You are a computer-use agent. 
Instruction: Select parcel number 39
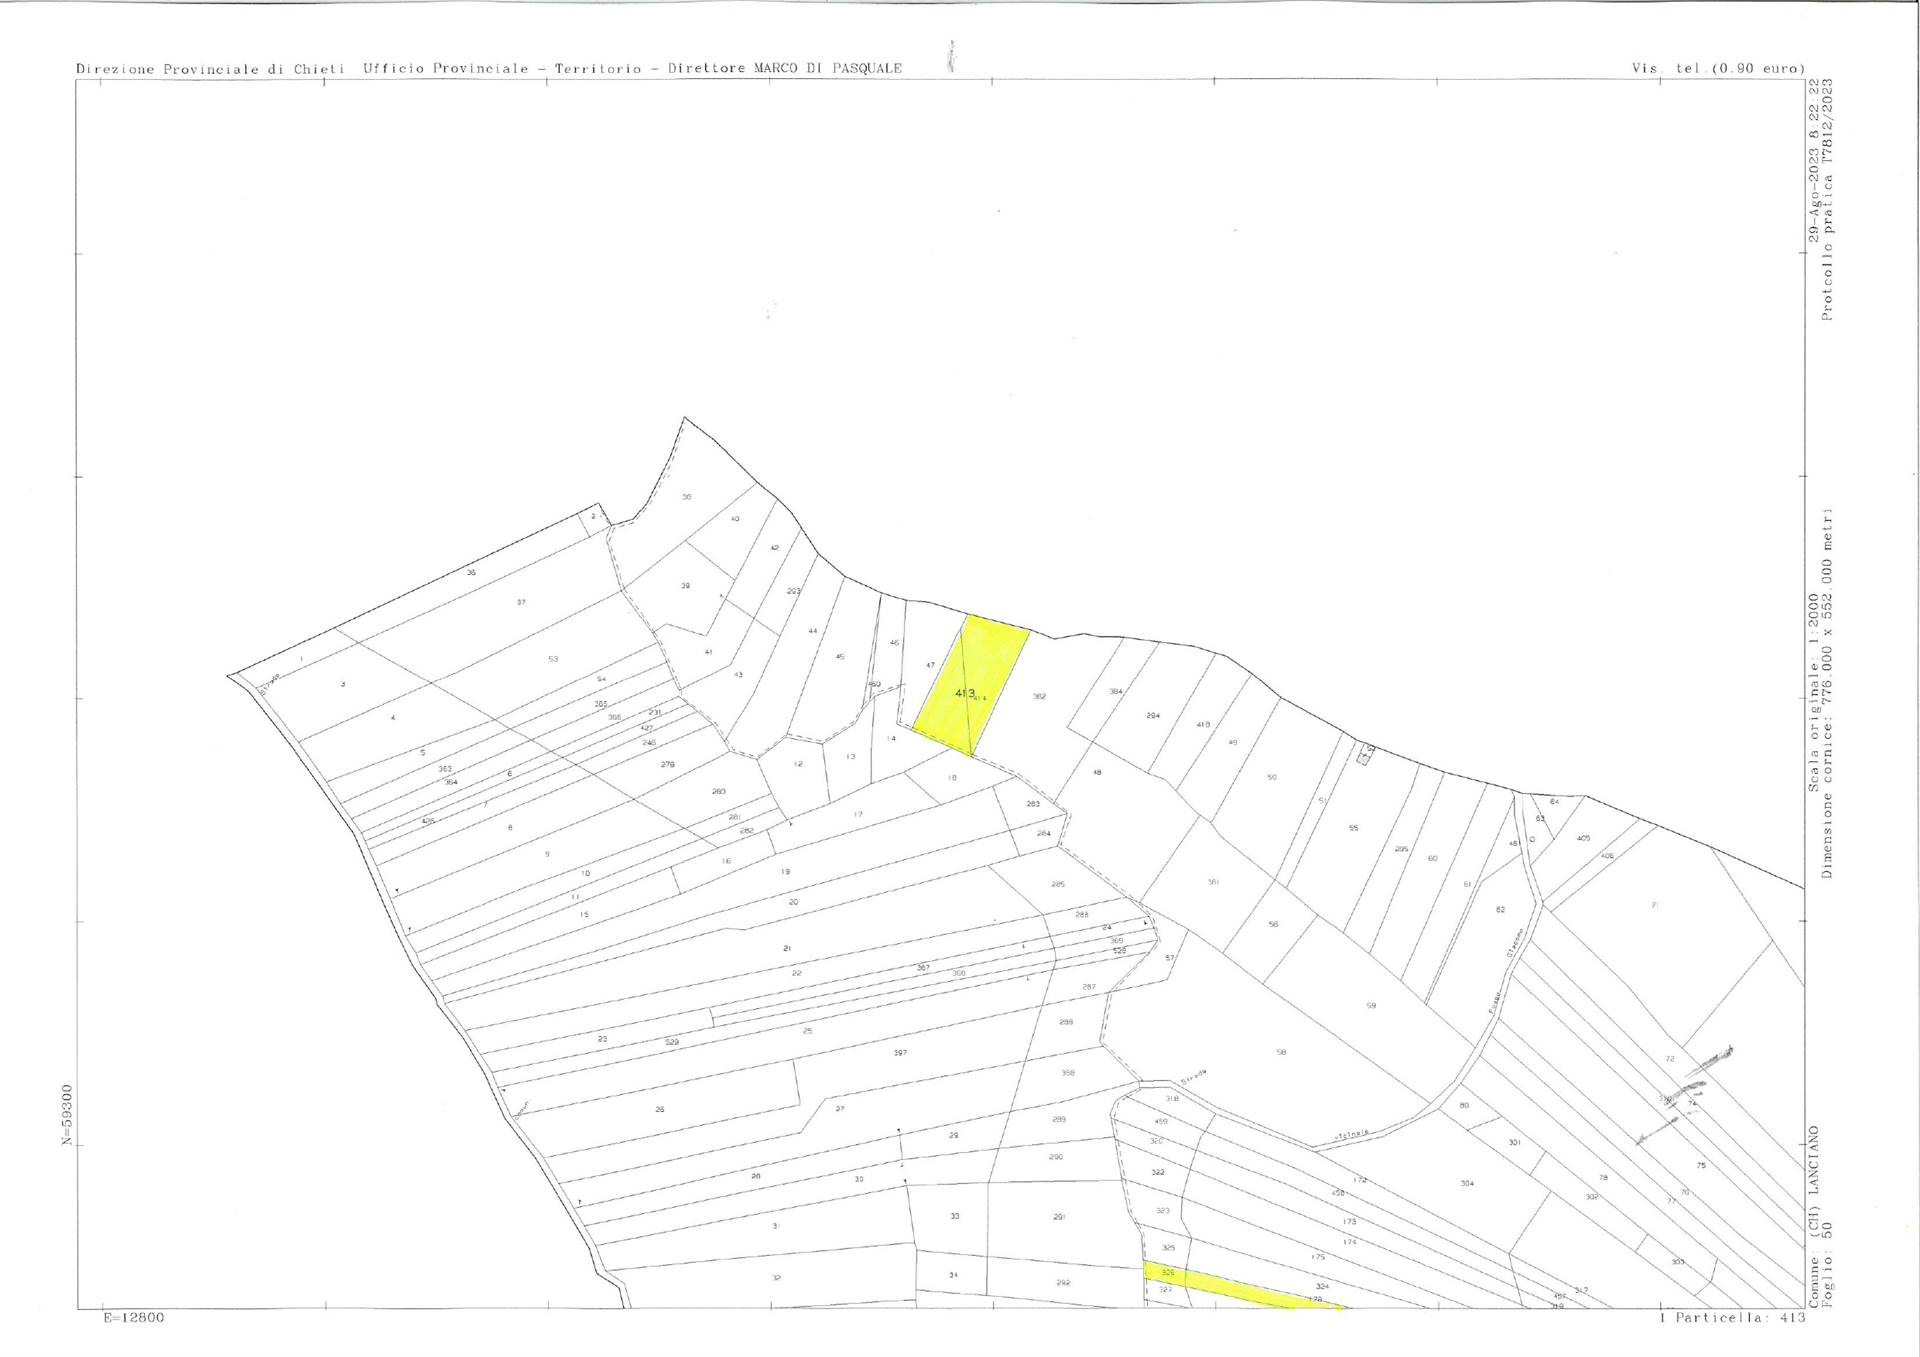[x=685, y=586]
